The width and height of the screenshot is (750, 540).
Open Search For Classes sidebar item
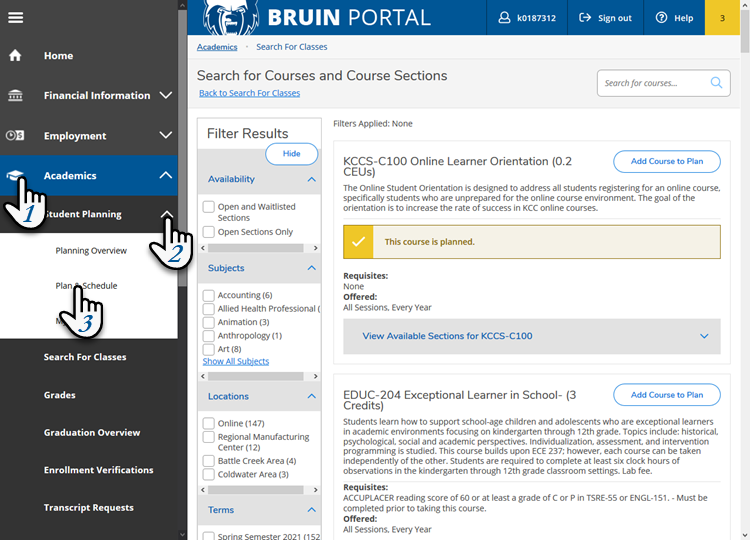85,357
